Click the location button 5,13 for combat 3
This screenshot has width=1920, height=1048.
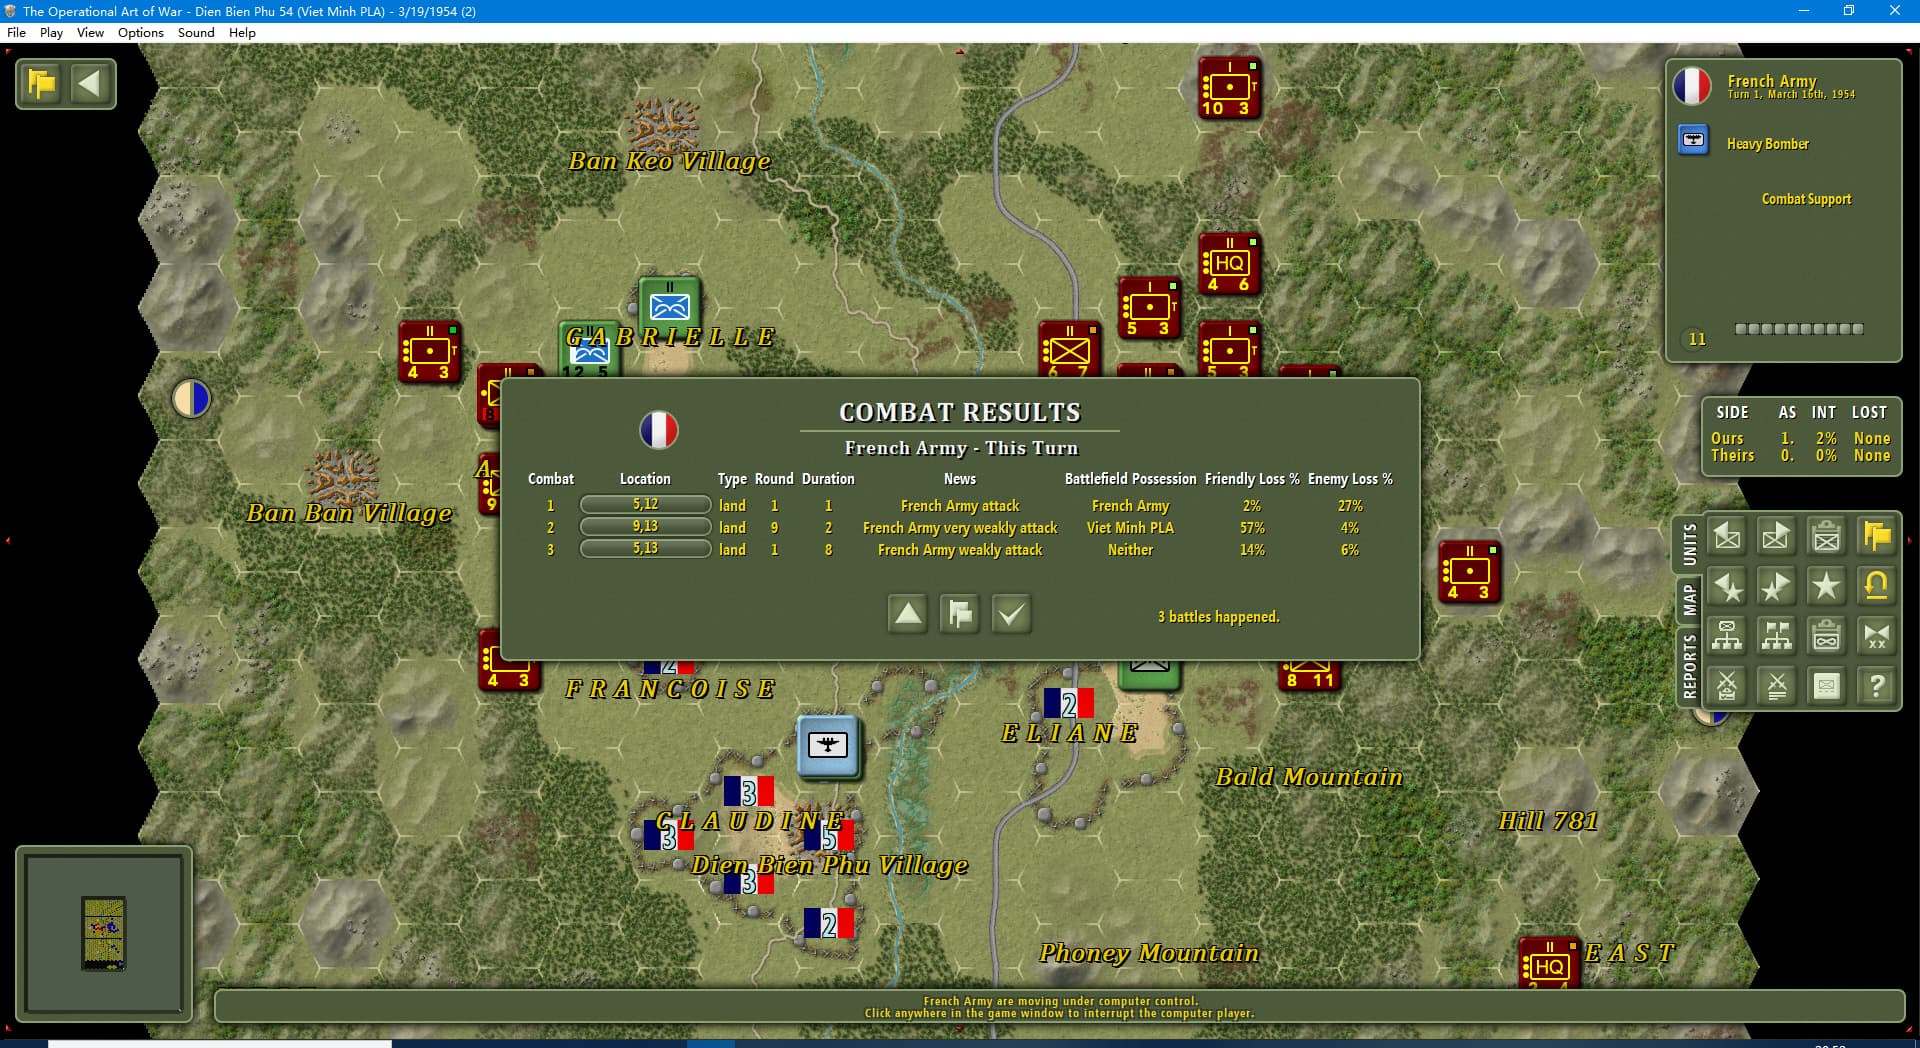coord(645,549)
